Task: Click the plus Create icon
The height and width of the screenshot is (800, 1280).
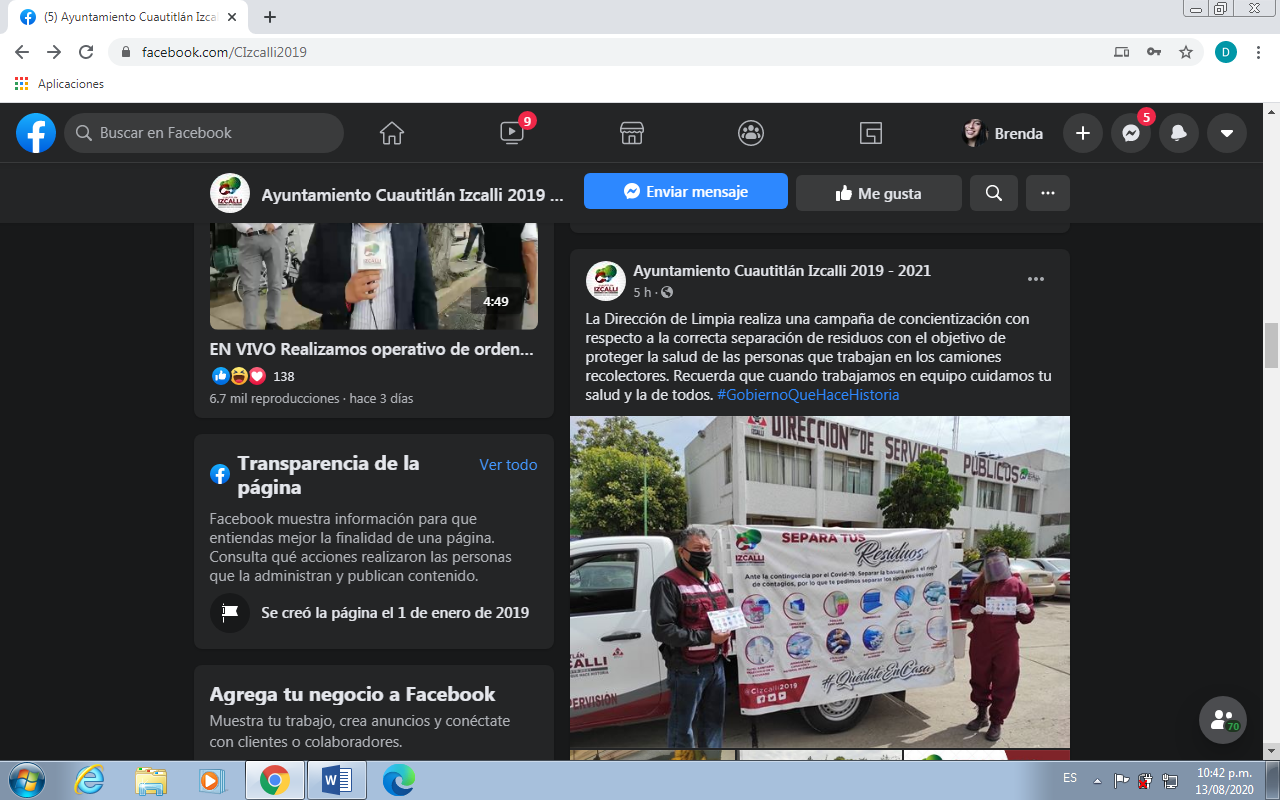Action: click(x=1083, y=133)
